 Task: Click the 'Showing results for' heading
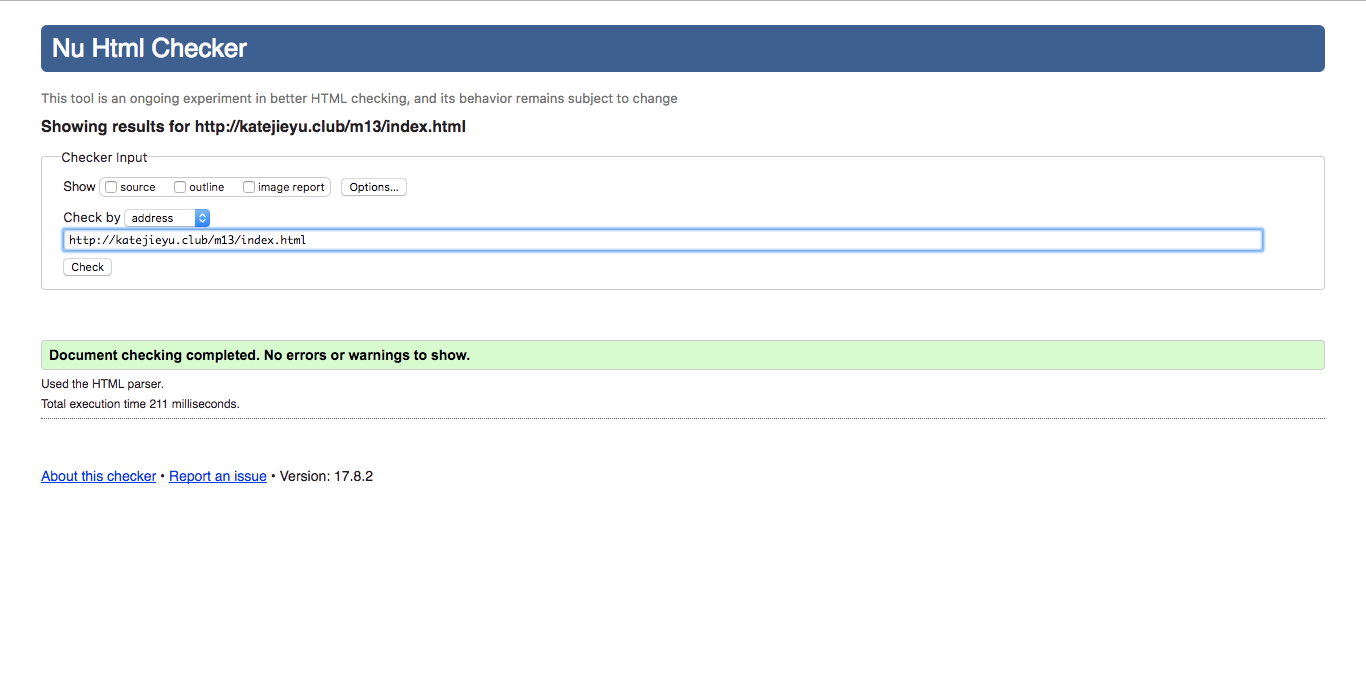pyautogui.click(x=253, y=127)
